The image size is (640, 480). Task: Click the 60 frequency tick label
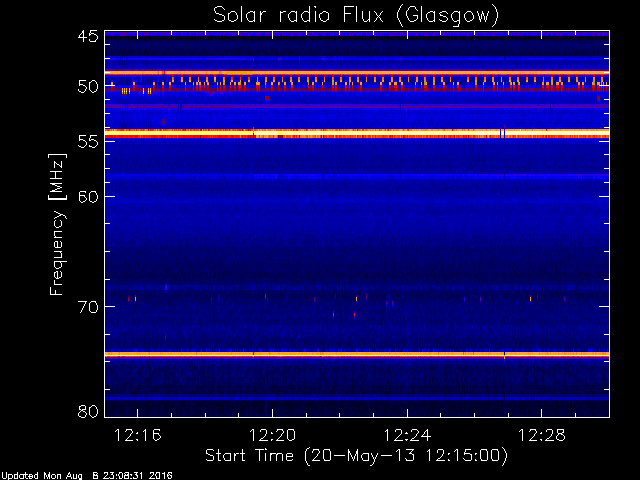click(87, 197)
